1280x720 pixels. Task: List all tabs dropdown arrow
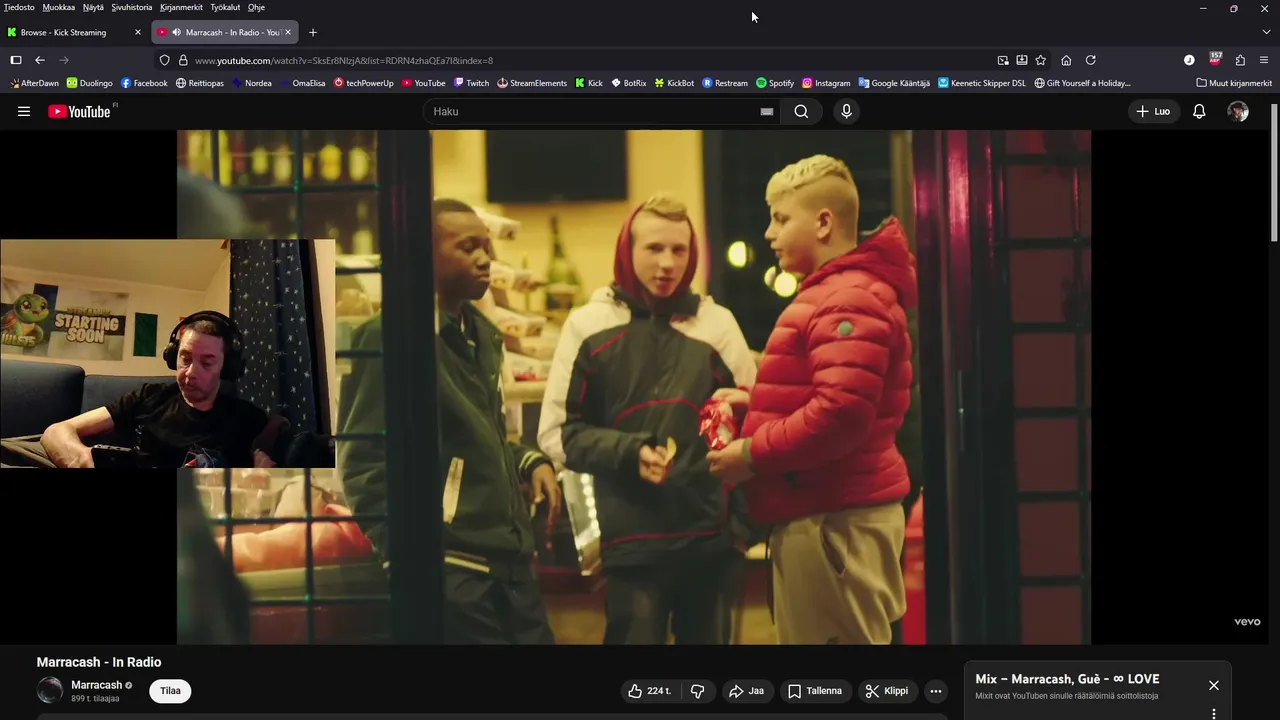point(1266,32)
